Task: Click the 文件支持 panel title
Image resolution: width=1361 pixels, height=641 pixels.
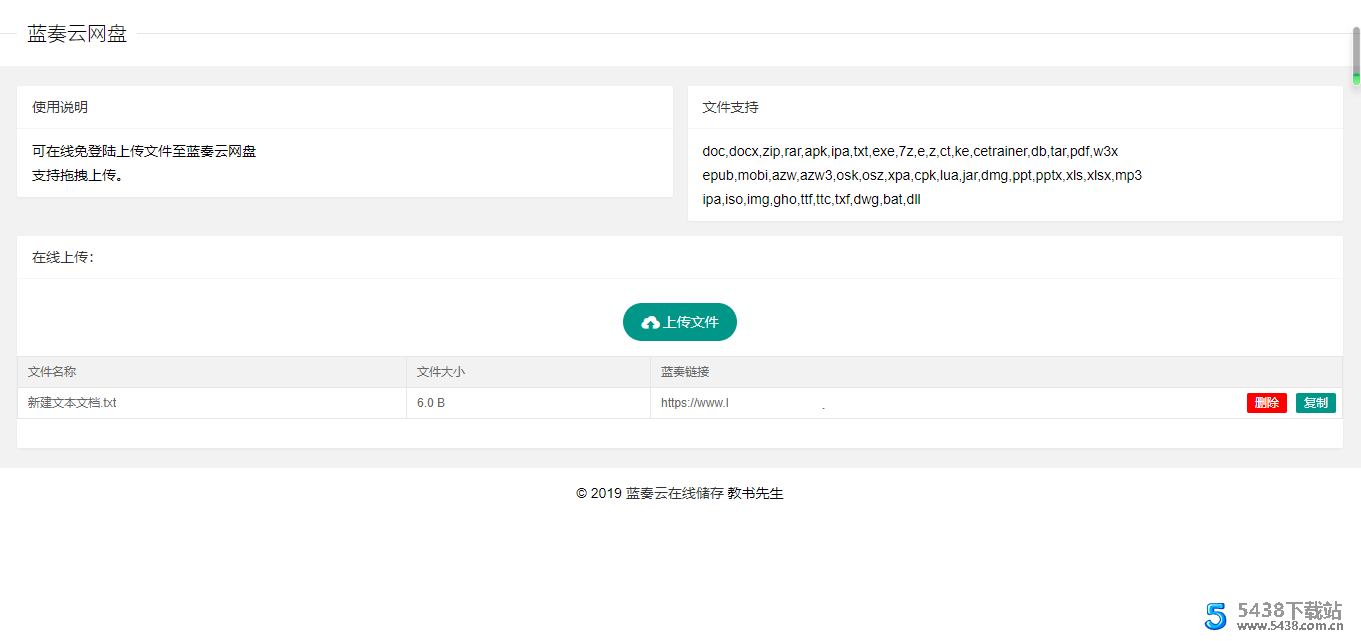Action: coord(730,107)
